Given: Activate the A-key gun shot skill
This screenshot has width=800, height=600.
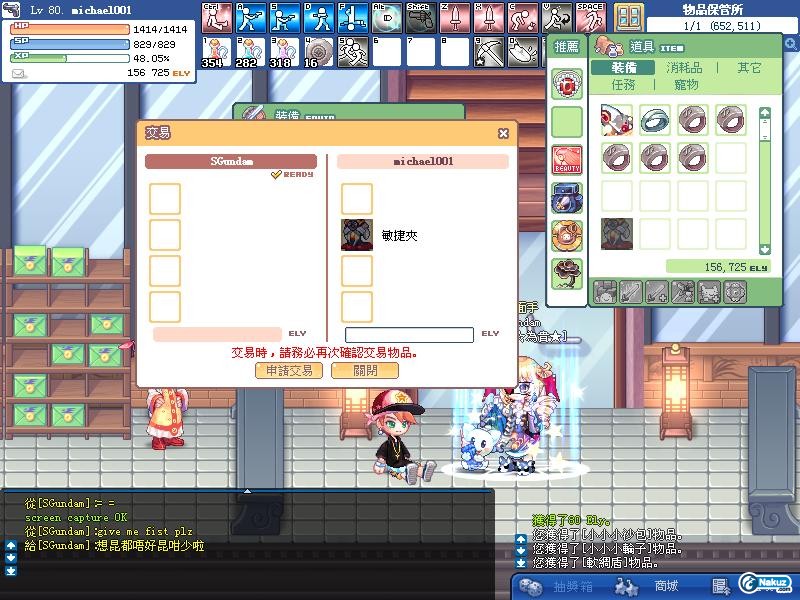Looking at the screenshot, I should coord(251,17).
